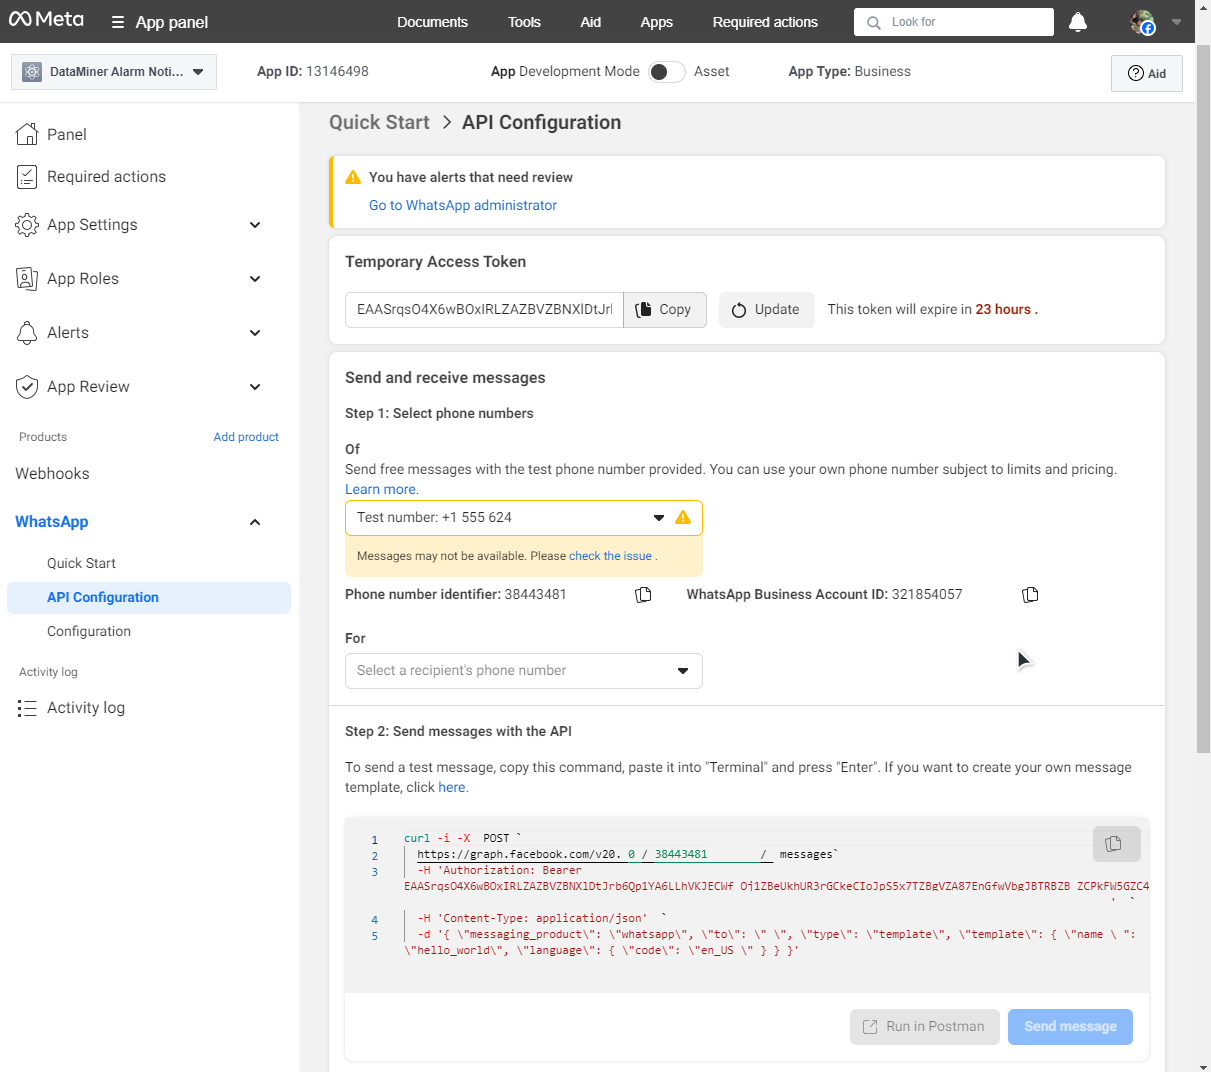This screenshot has width=1211, height=1072.
Task: Click the Meta logo
Action: tap(46, 19)
